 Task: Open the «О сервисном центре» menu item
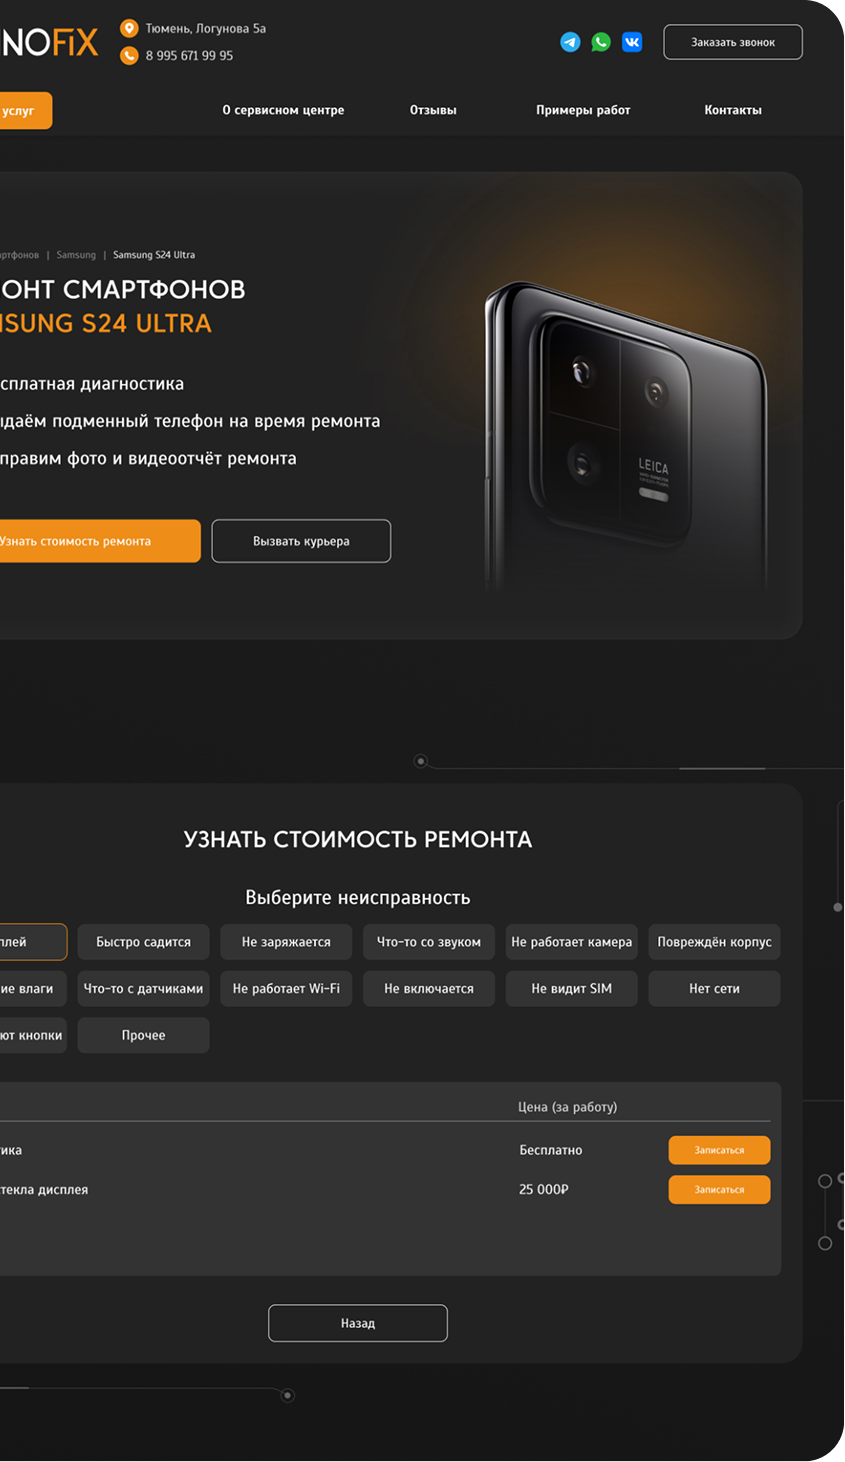pos(283,110)
